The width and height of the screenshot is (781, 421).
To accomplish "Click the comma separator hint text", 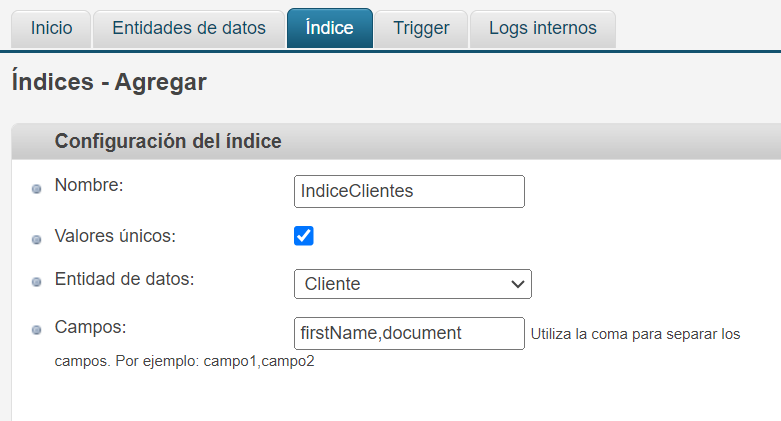I will point(635,334).
